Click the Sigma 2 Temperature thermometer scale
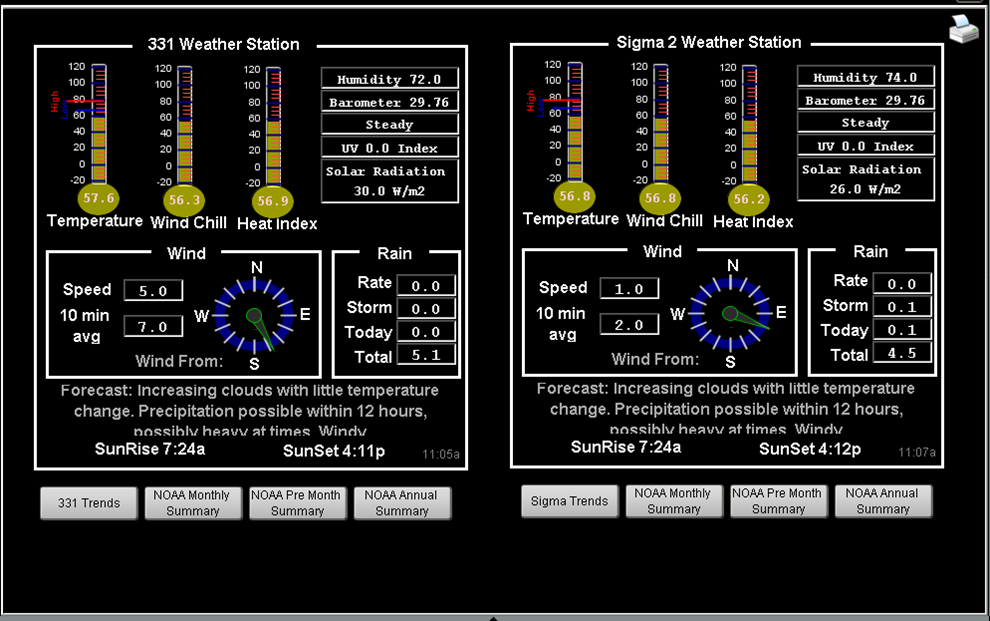Image resolution: width=990 pixels, height=621 pixels. pos(575,122)
